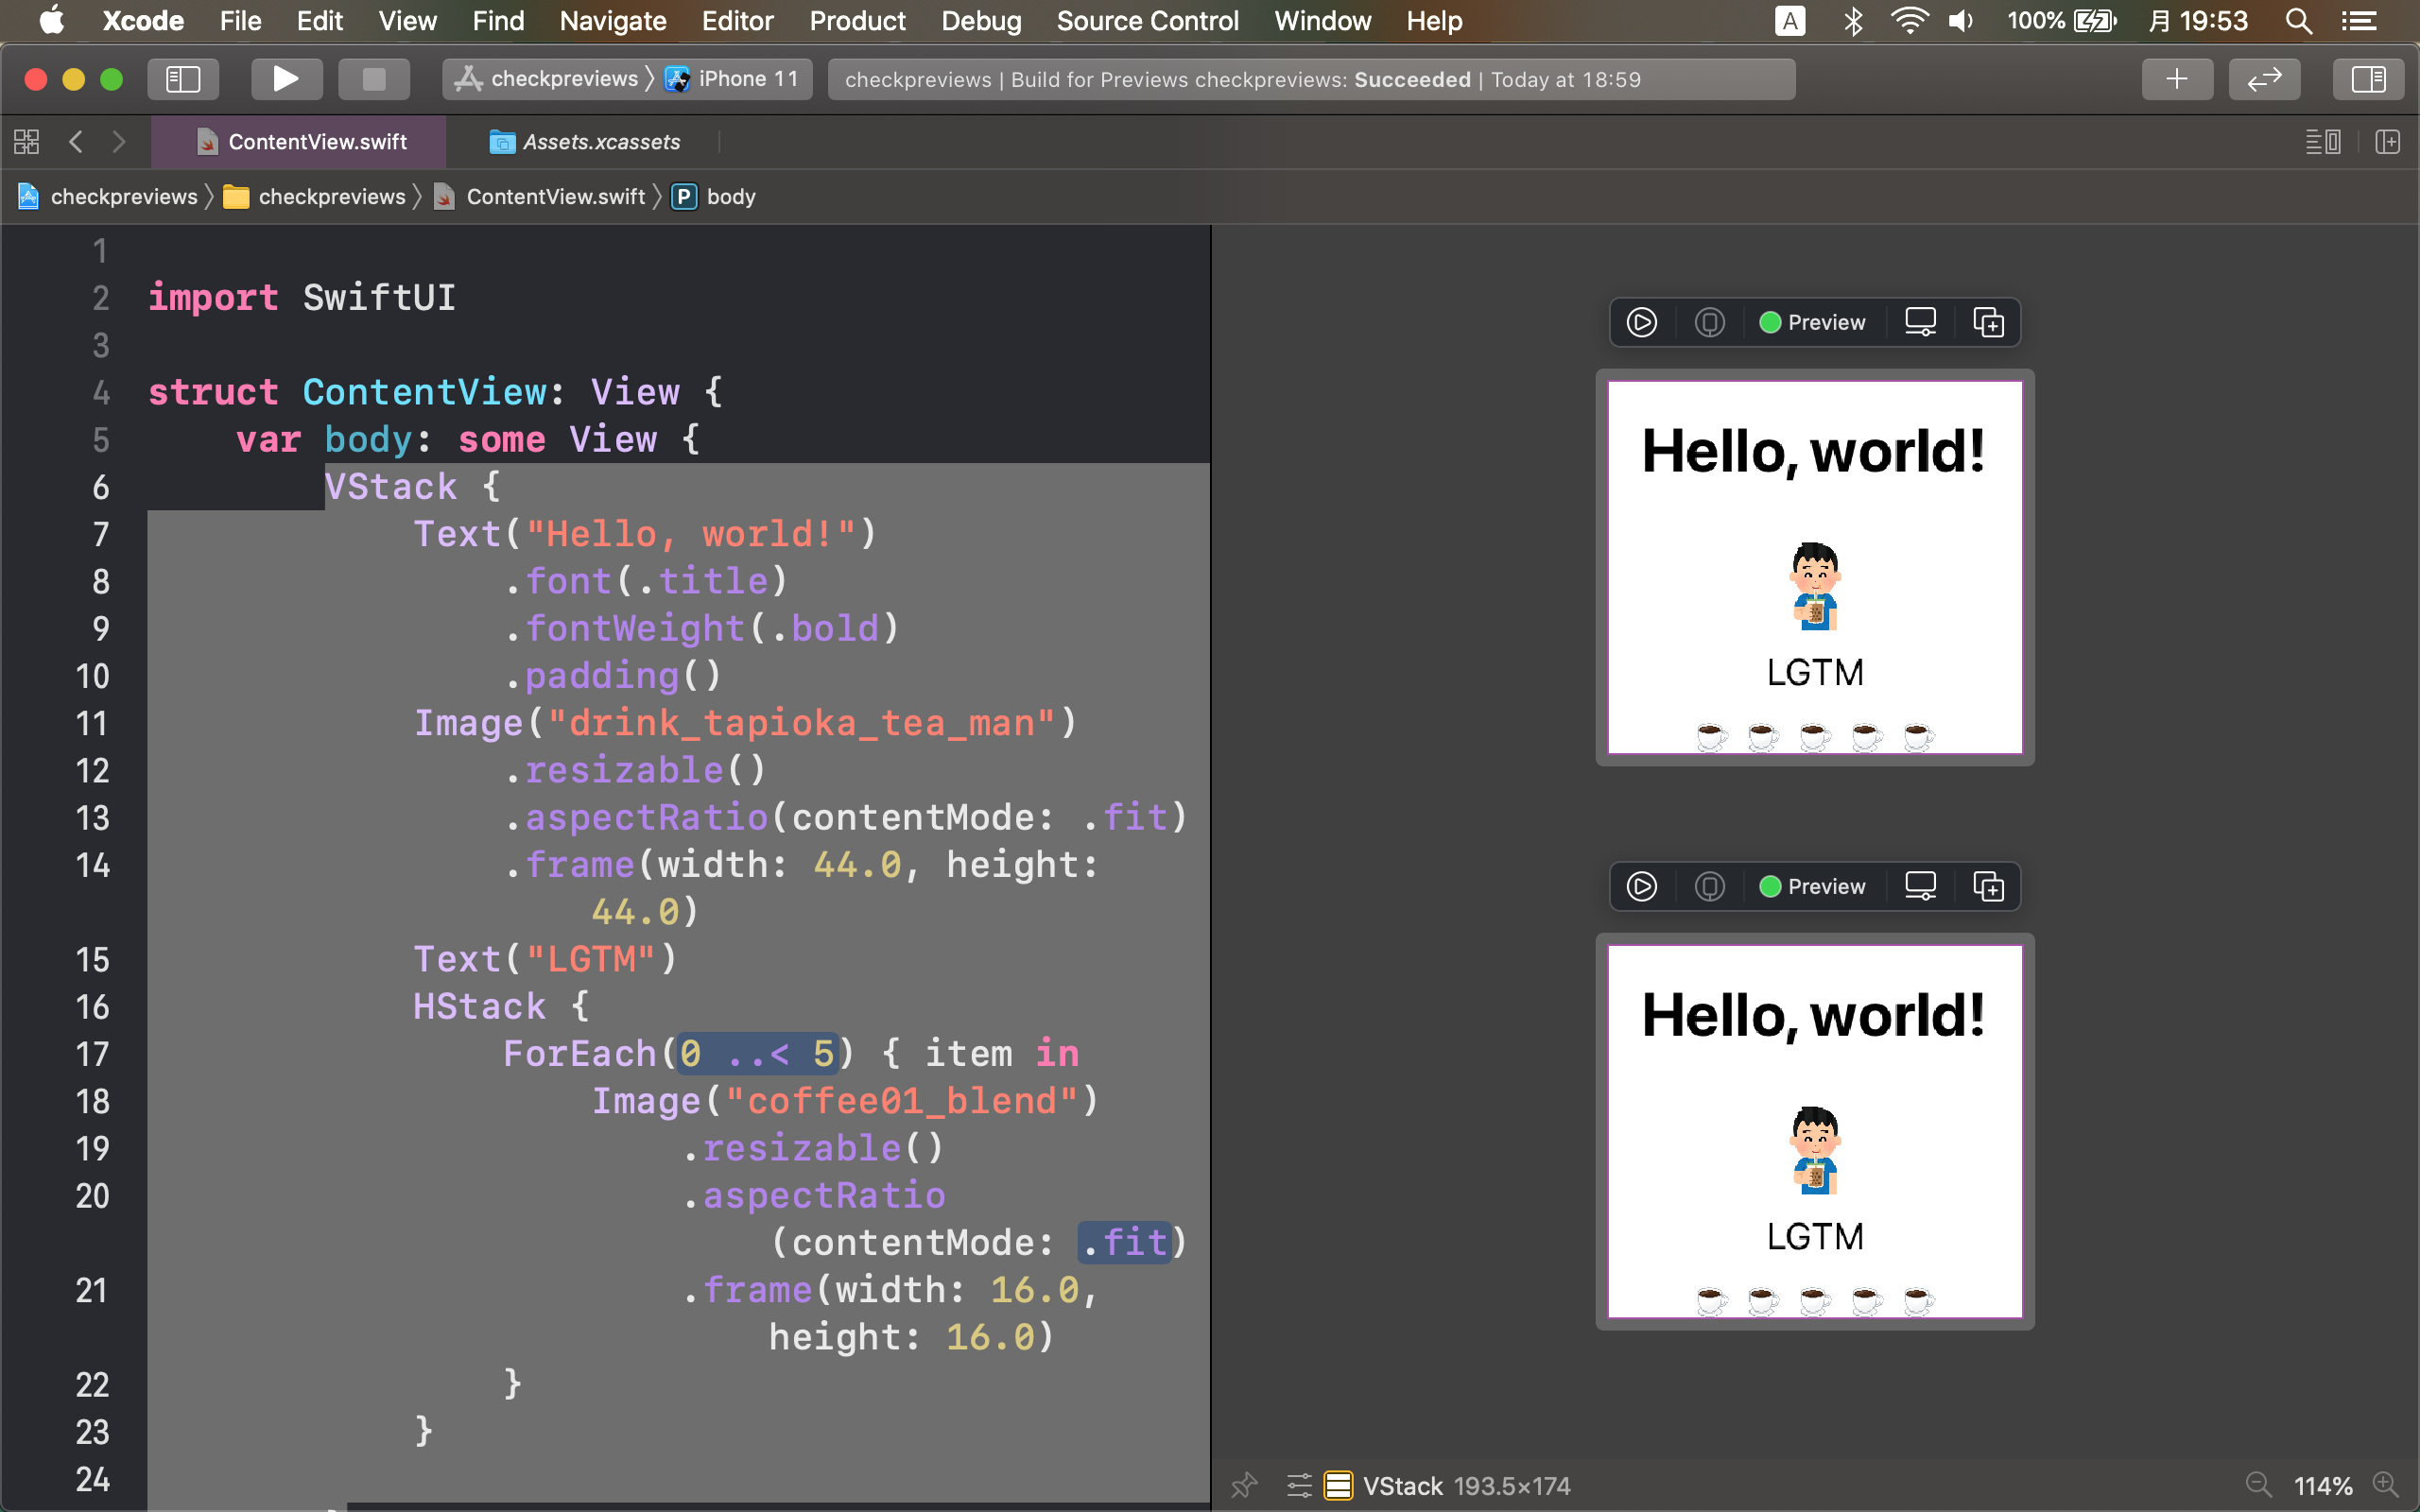Screen dimensions: 2420x1512
Task: Toggle the Navigator sidebar panel
Action: pos(183,79)
